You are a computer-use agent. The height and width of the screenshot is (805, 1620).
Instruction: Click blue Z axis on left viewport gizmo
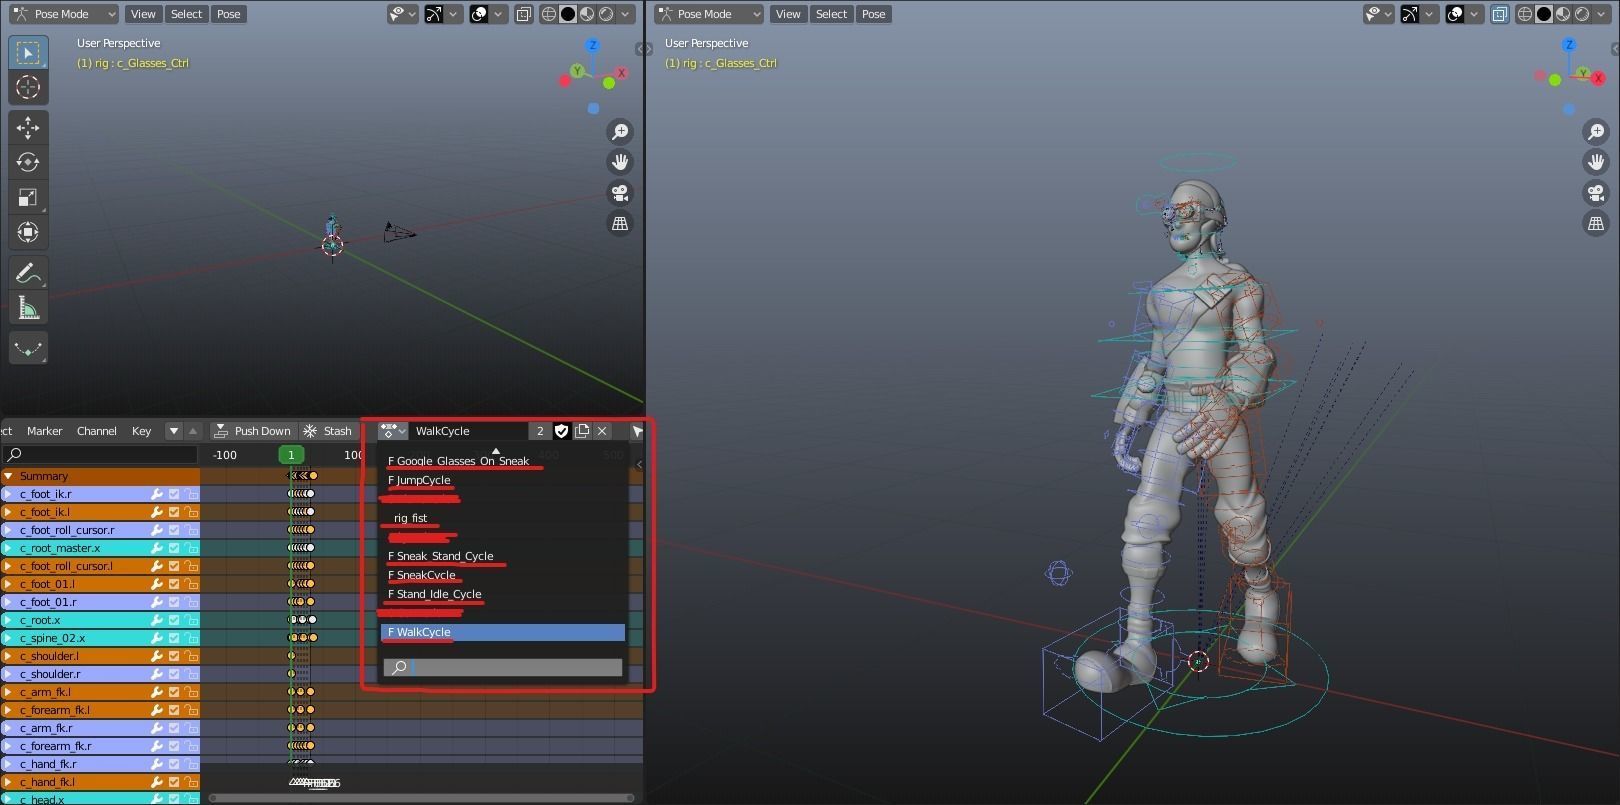click(x=593, y=45)
